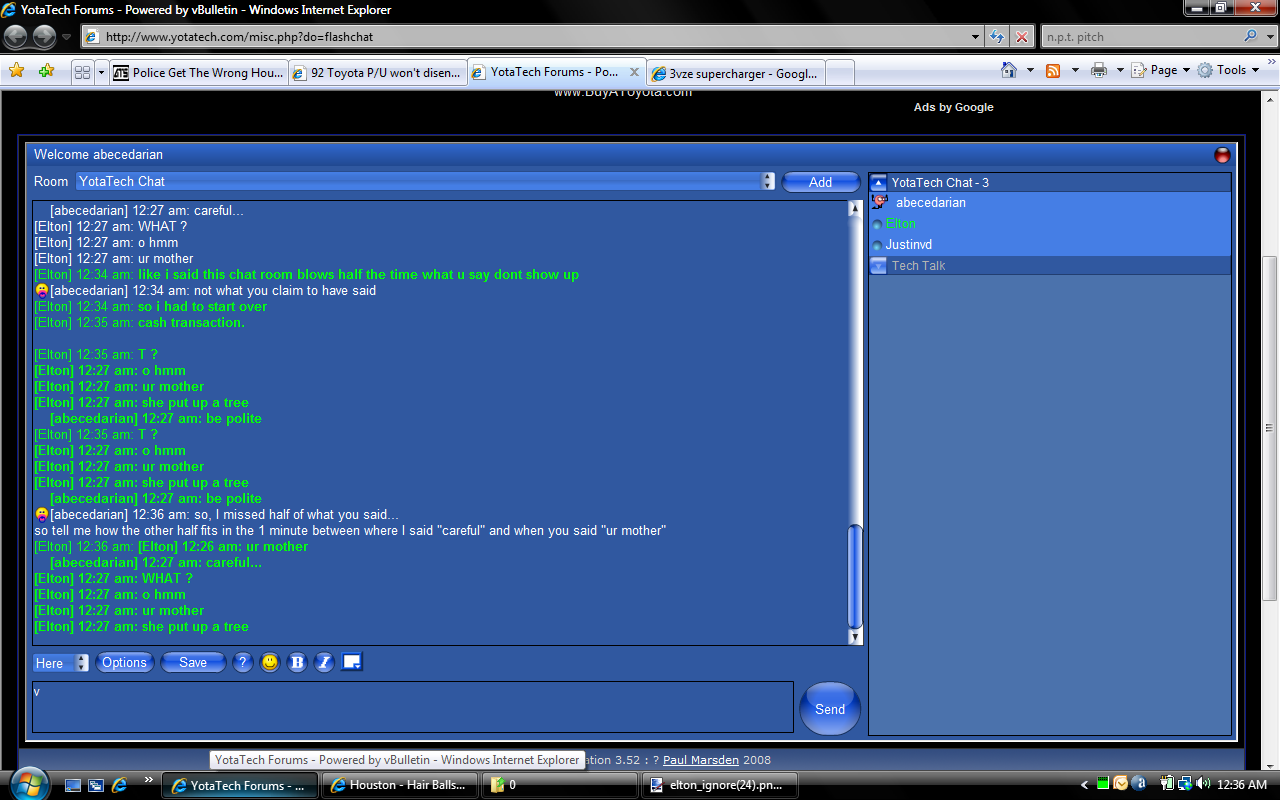Switch to 92 Toyota P/U won't disengage tab

click(x=377, y=72)
